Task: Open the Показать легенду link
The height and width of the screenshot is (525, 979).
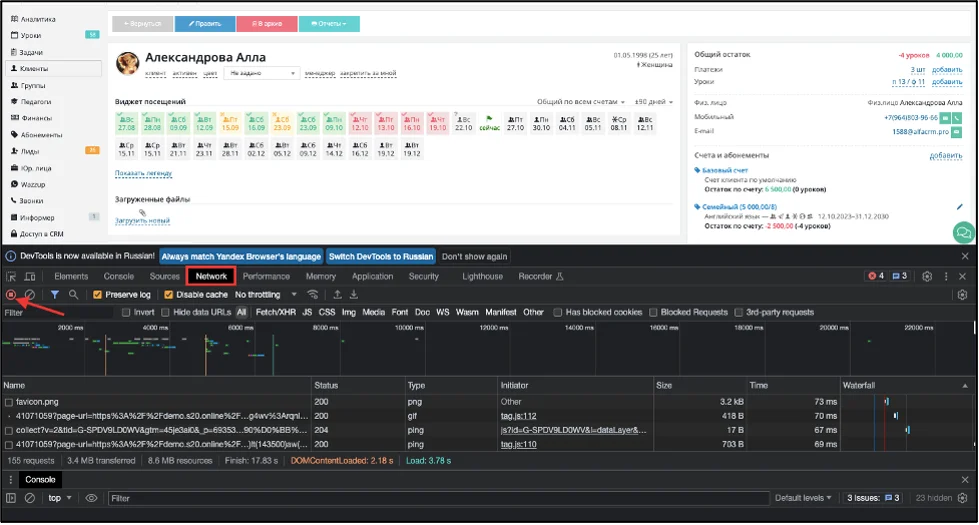Action: tap(143, 174)
